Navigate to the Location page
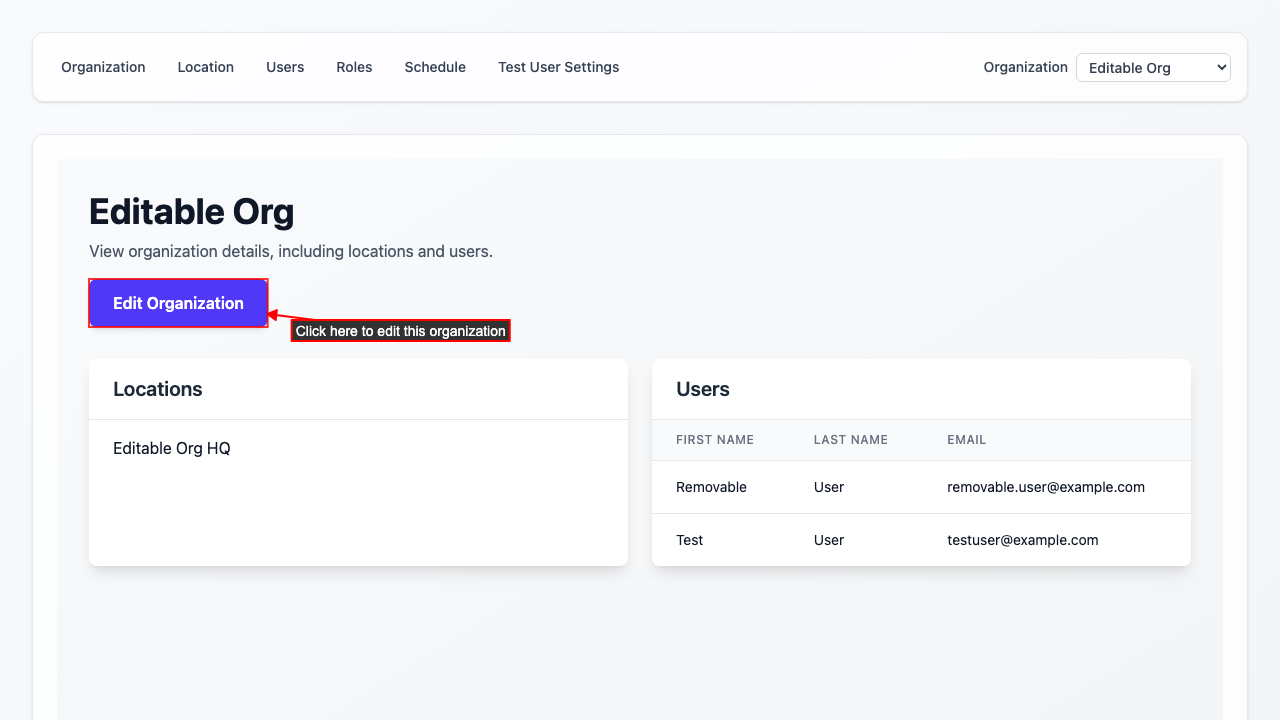1280x720 pixels. click(x=205, y=67)
